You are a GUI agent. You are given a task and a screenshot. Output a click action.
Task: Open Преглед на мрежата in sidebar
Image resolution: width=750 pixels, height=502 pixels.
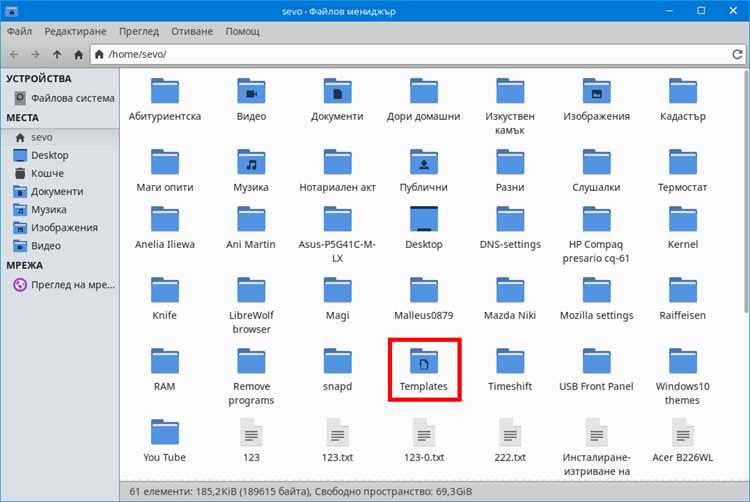[60, 285]
